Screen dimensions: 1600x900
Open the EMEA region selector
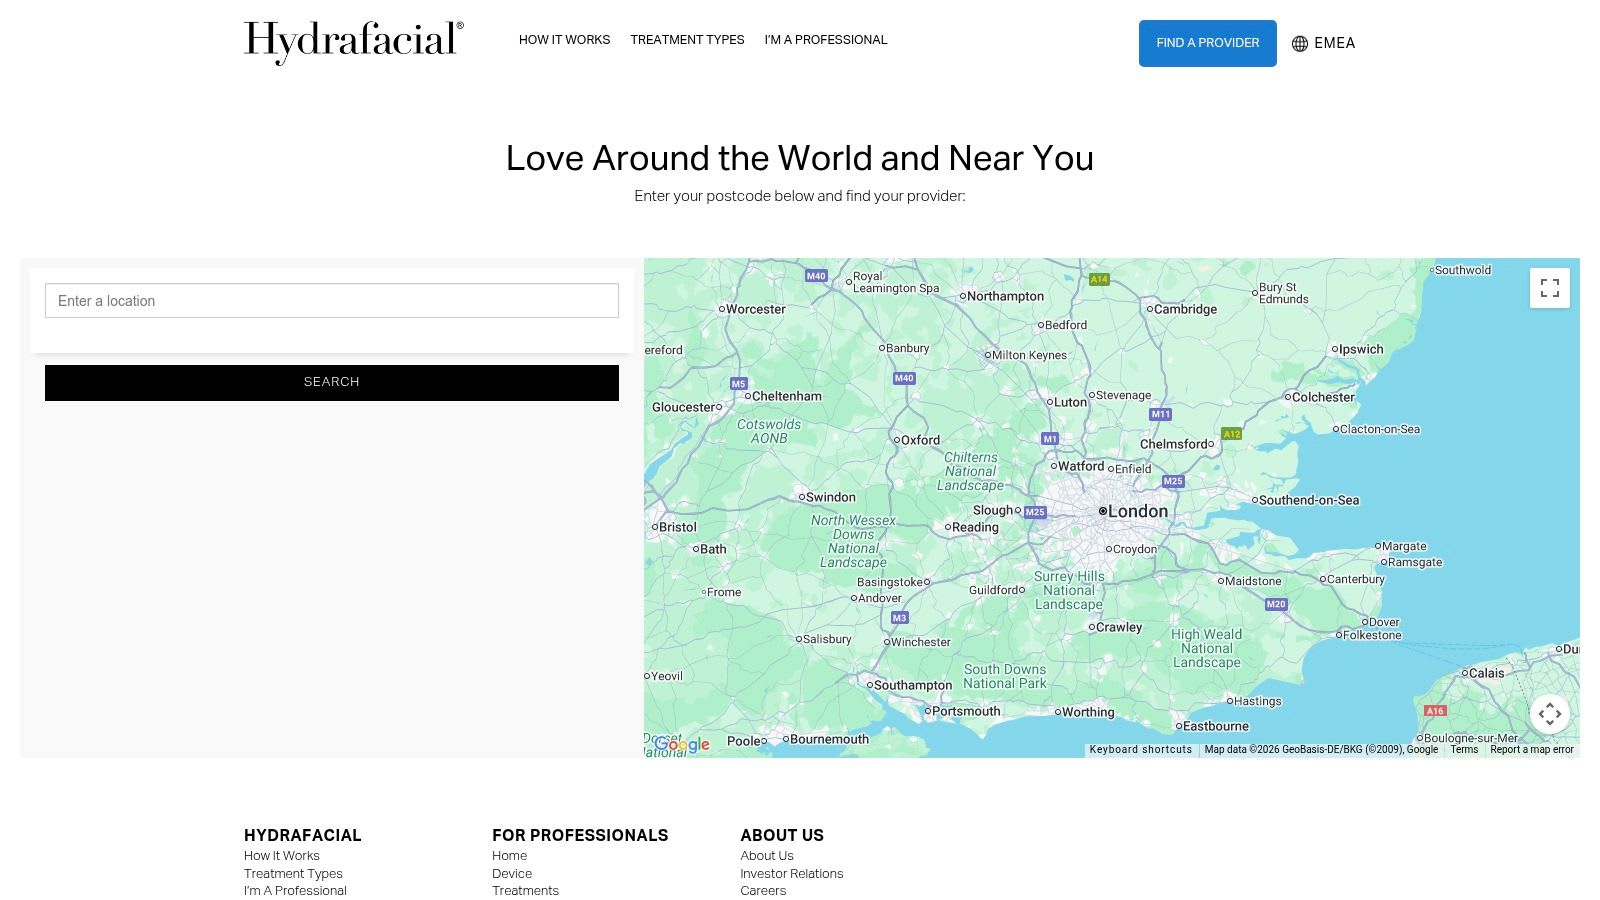(x=1324, y=43)
